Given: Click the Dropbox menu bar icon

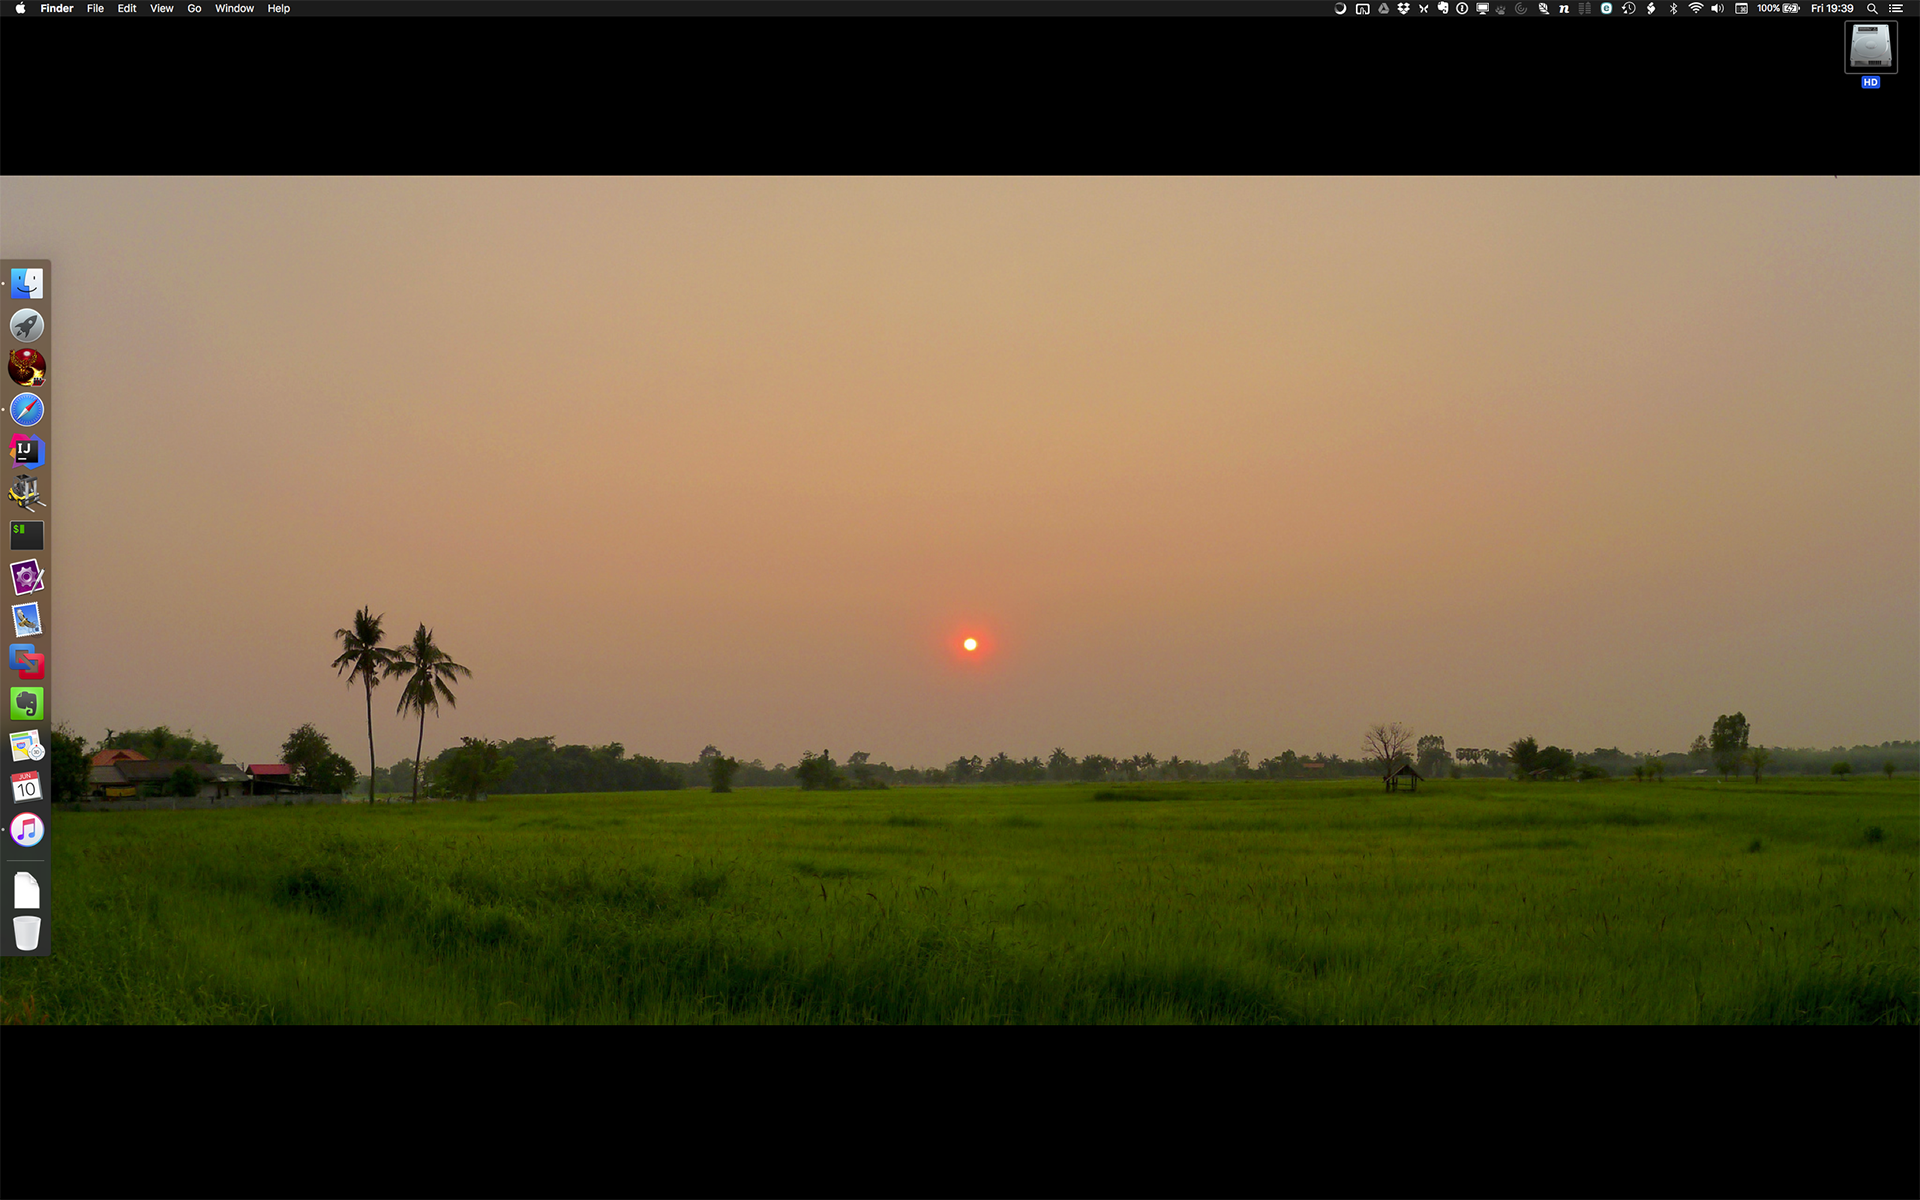Looking at the screenshot, I should coord(1403,8).
